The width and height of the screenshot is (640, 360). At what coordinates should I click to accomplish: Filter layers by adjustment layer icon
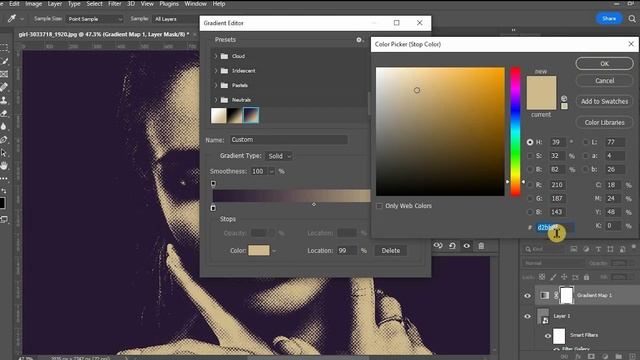click(x=586, y=249)
